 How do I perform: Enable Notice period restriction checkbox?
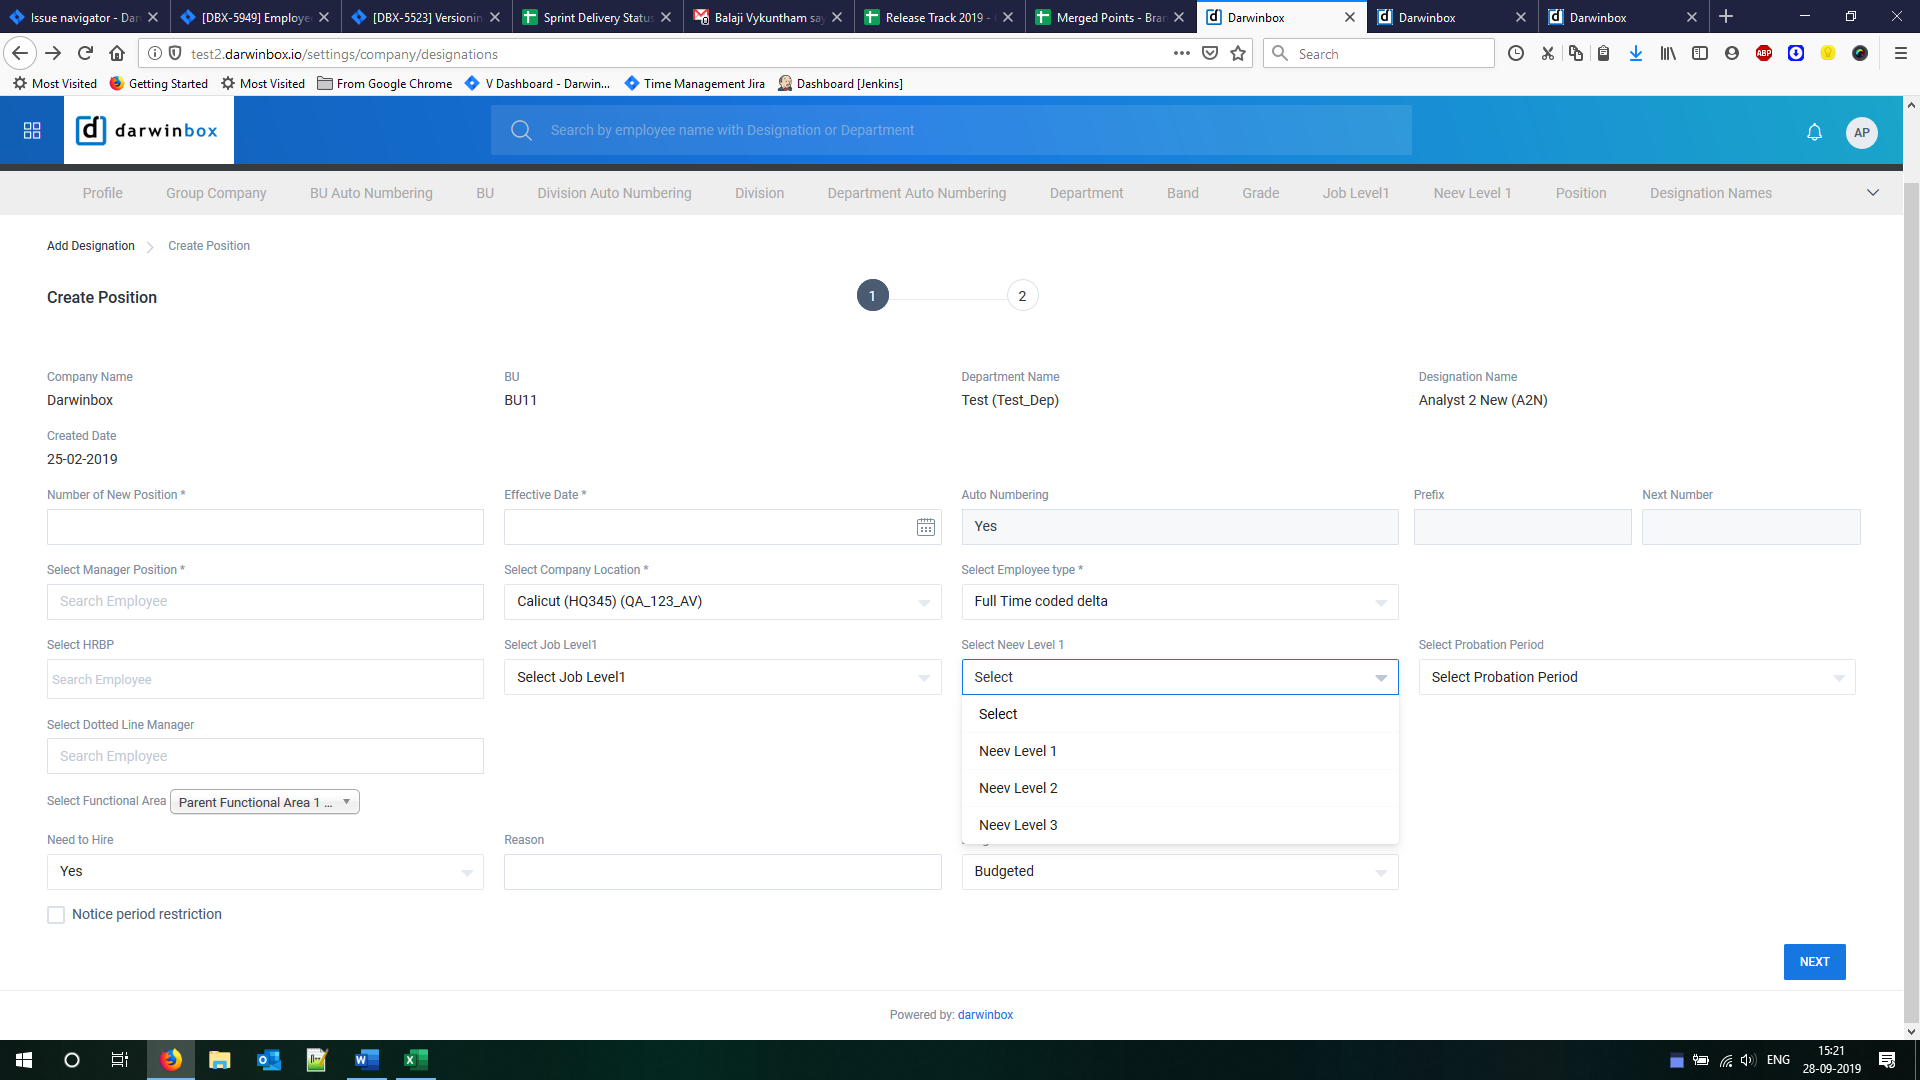(x=56, y=915)
